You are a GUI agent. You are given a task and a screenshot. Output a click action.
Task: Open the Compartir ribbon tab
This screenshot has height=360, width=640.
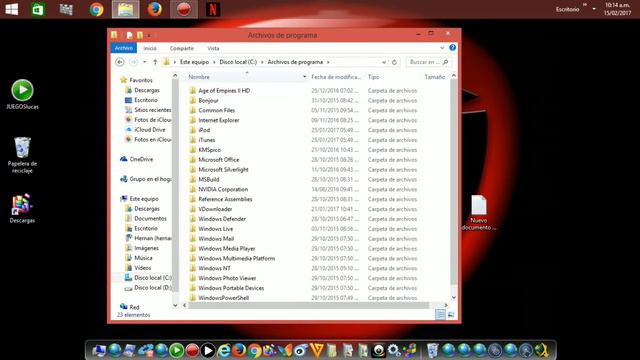[x=182, y=48]
